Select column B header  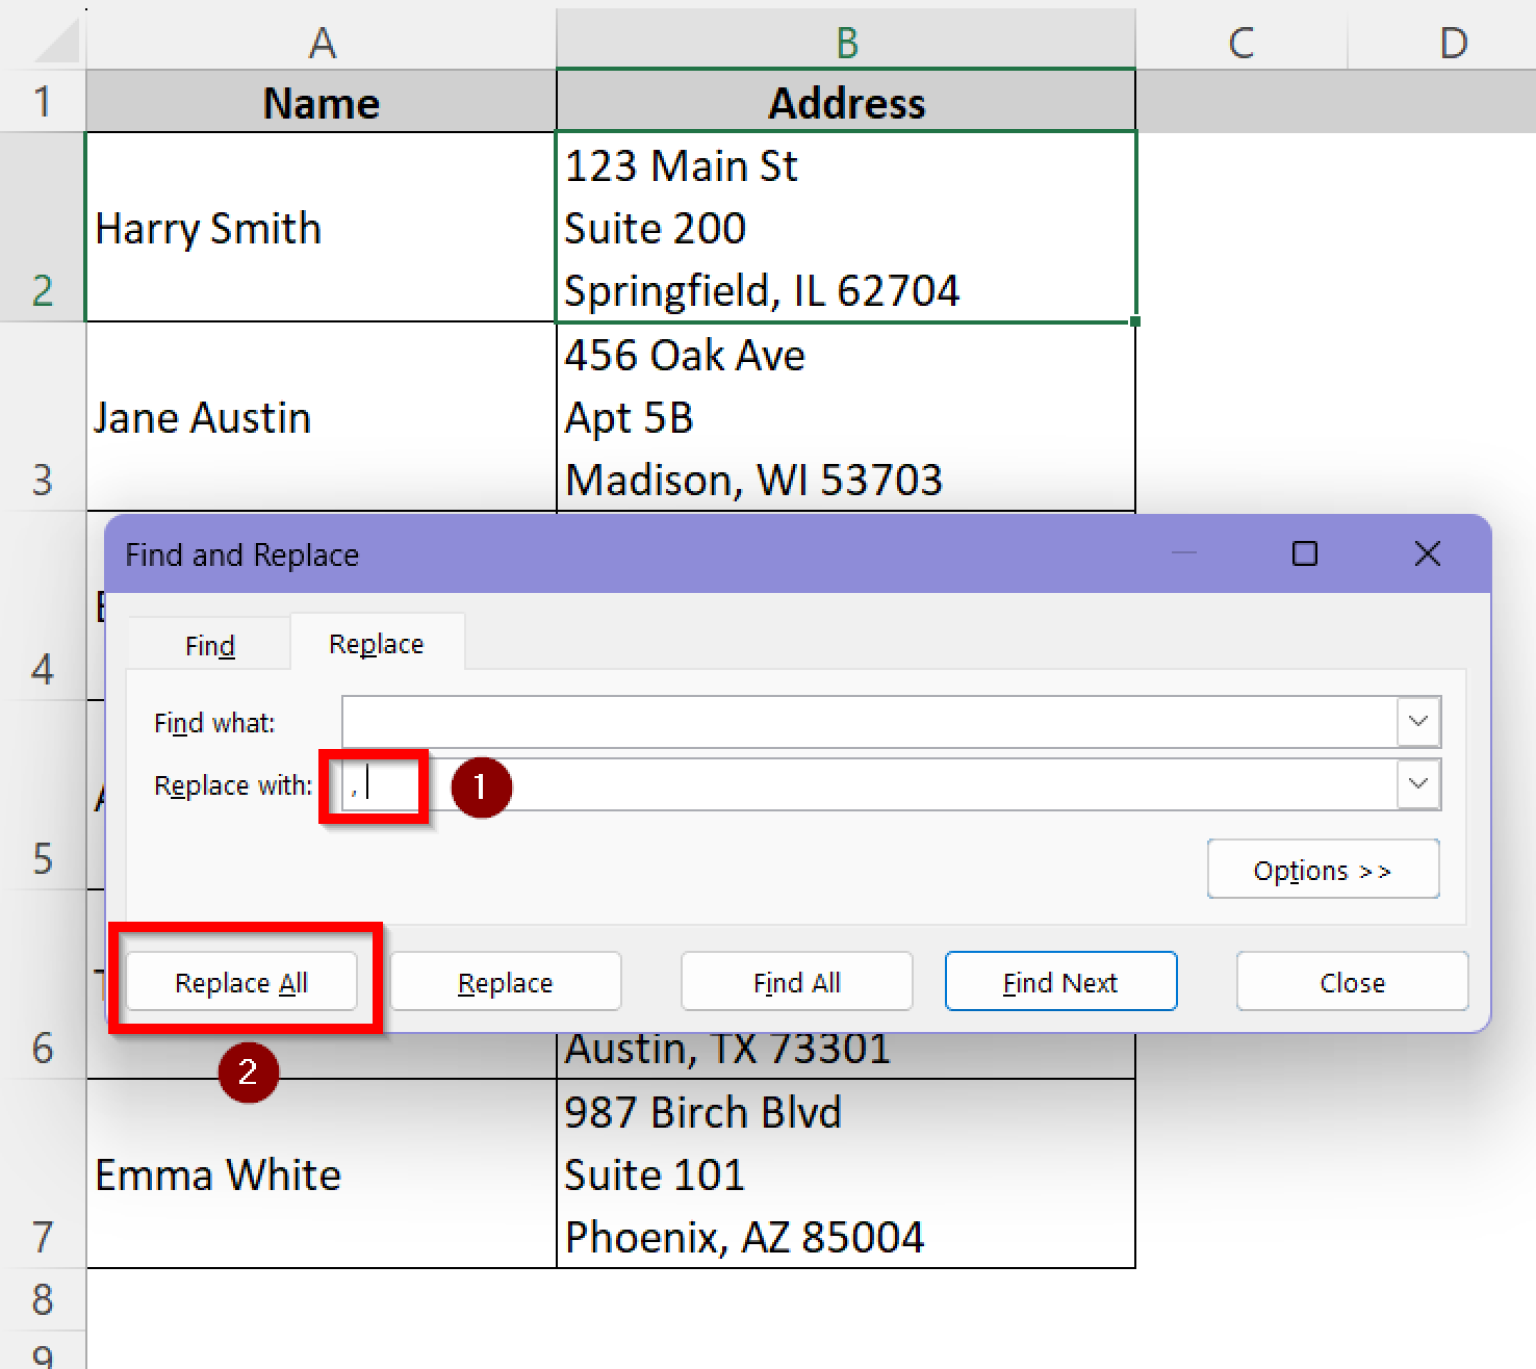click(846, 43)
